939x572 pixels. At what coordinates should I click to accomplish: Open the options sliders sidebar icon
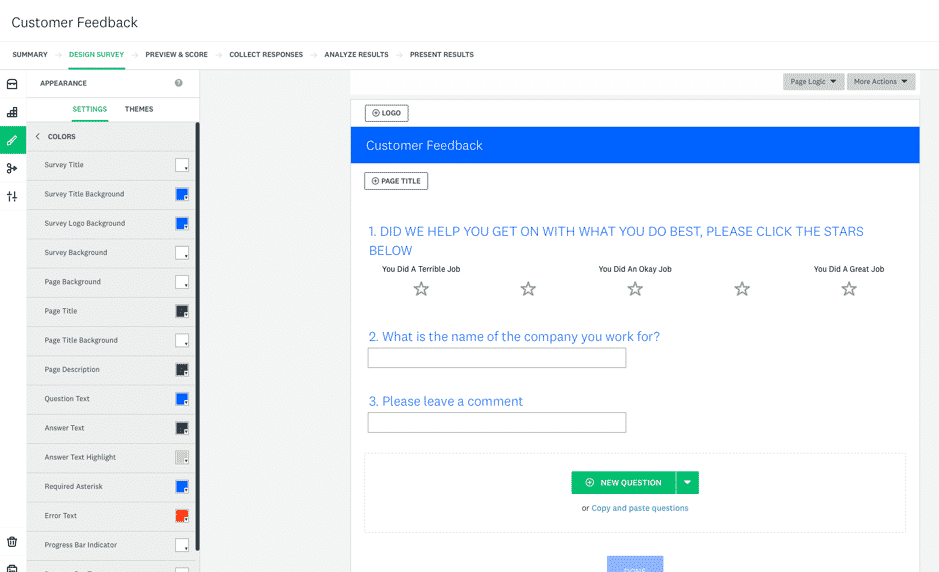tap(12, 196)
